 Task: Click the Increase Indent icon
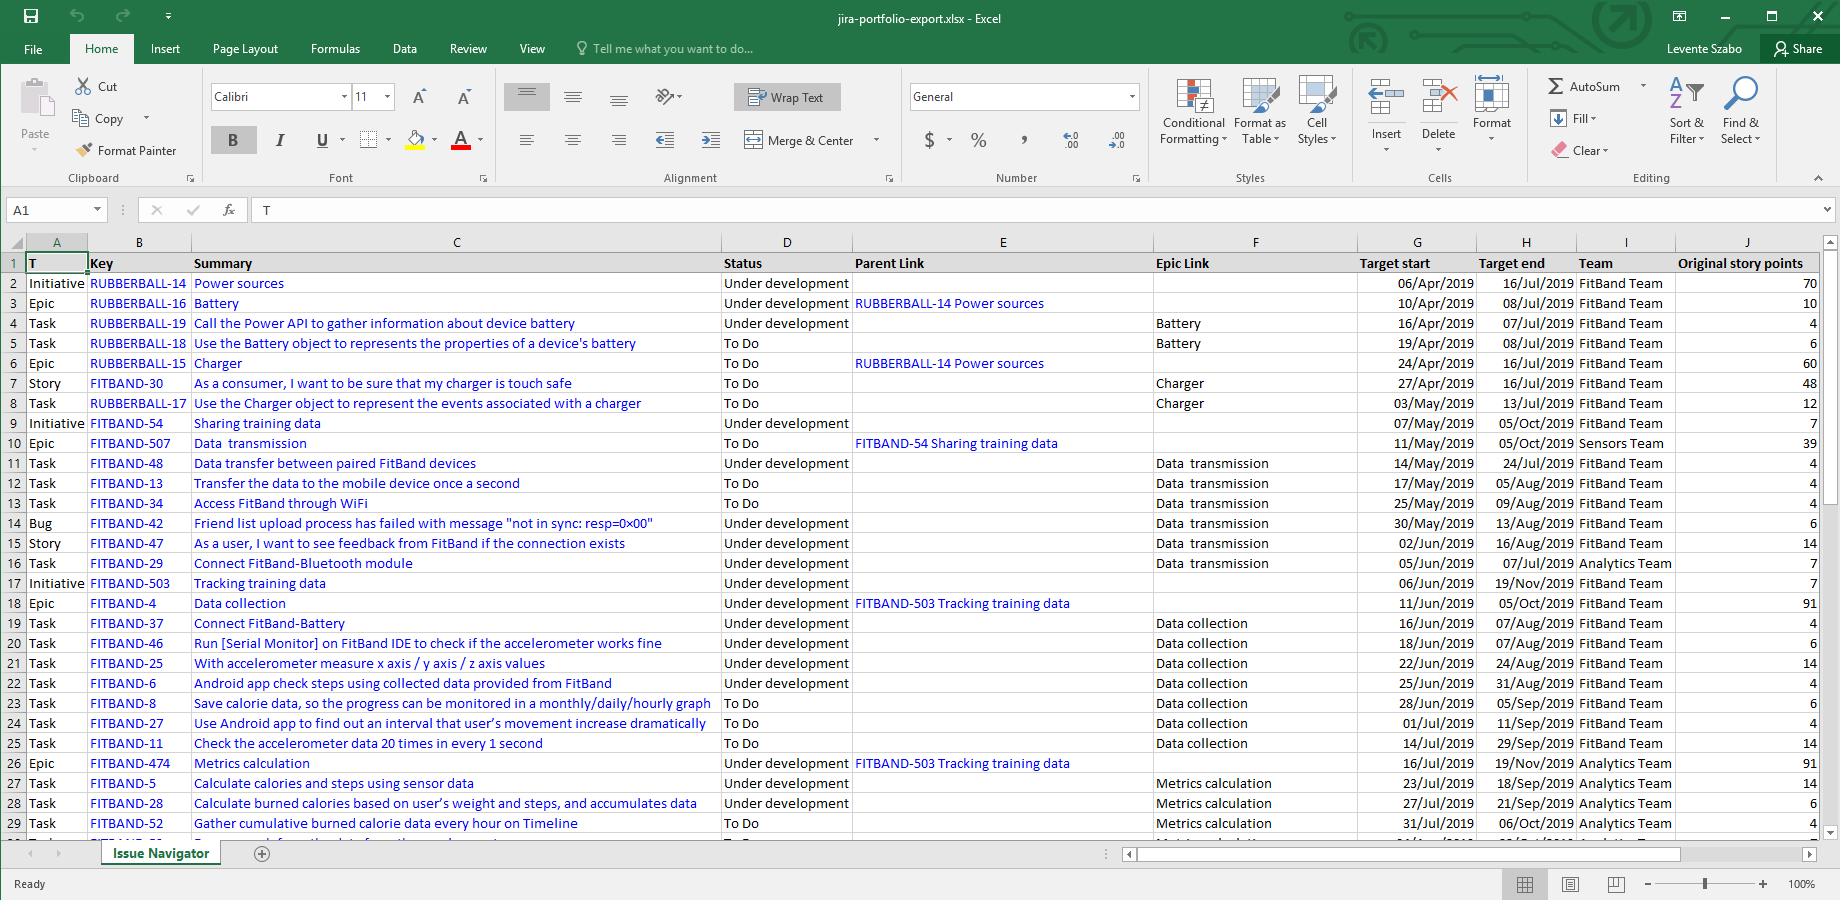click(711, 141)
